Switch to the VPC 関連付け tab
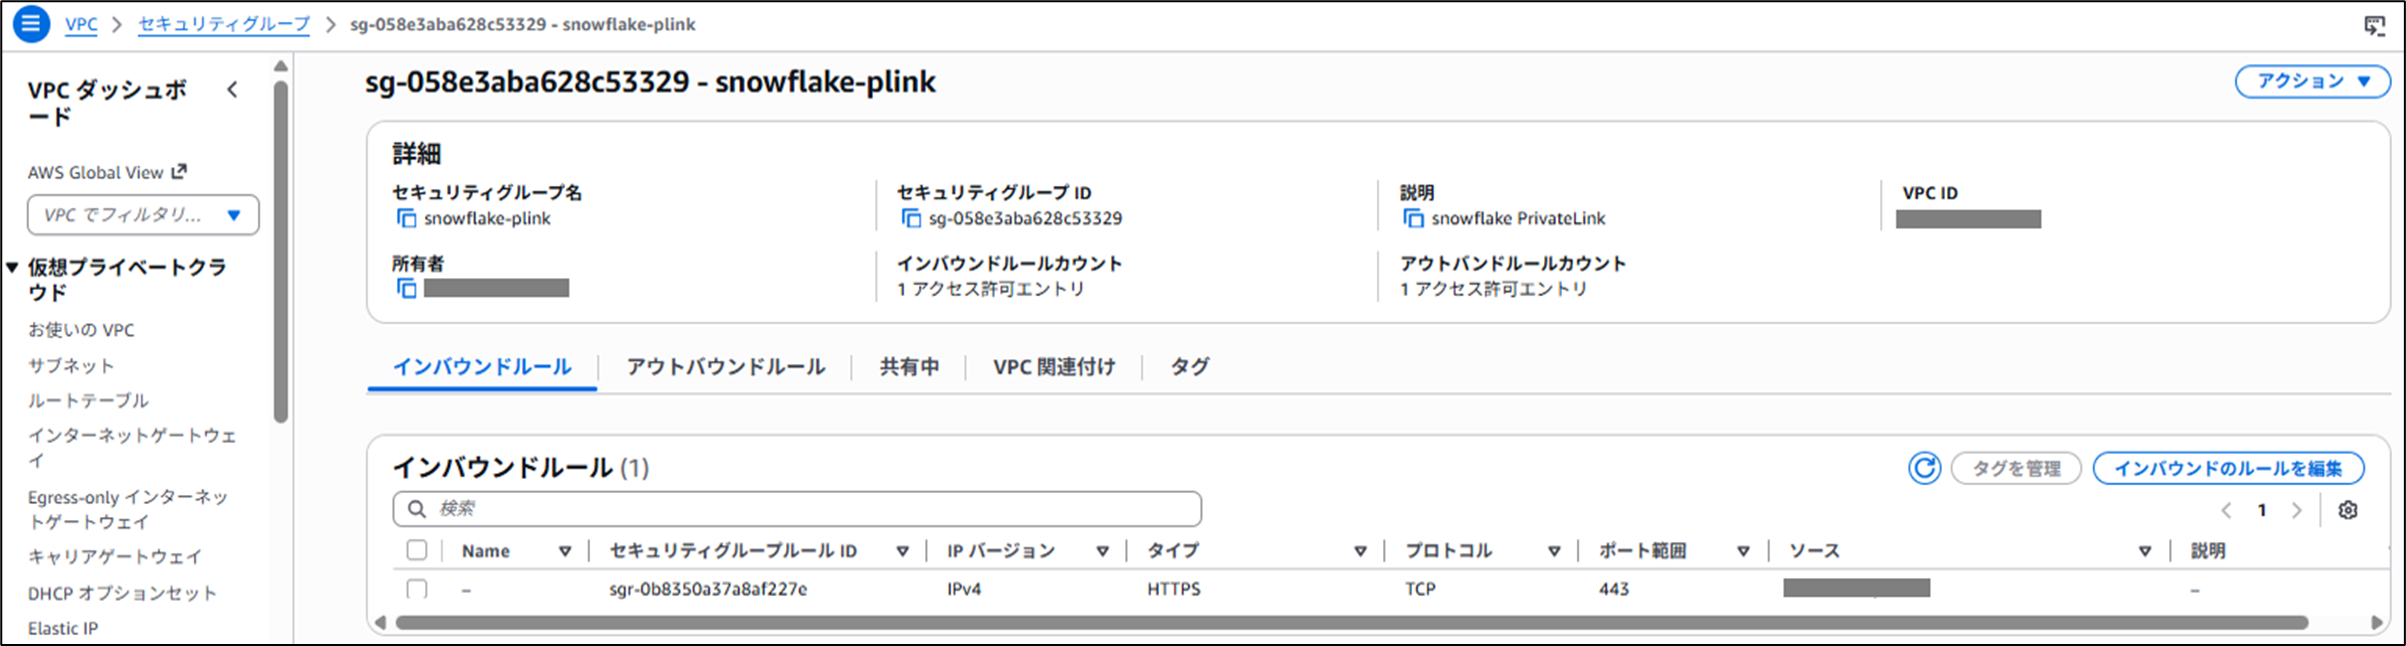Screen dimensions: 2406x646 click(x=1054, y=367)
